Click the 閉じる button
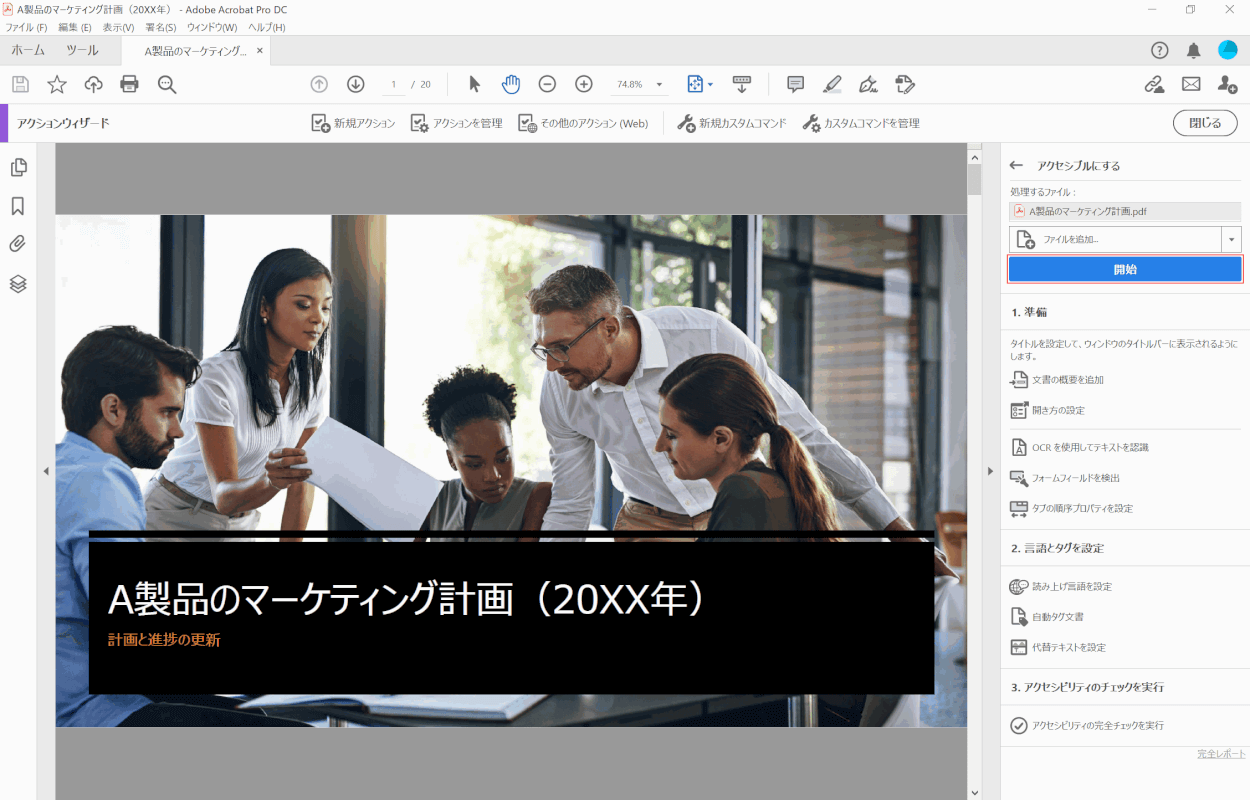Image resolution: width=1250 pixels, height=800 pixels. coord(1205,123)
